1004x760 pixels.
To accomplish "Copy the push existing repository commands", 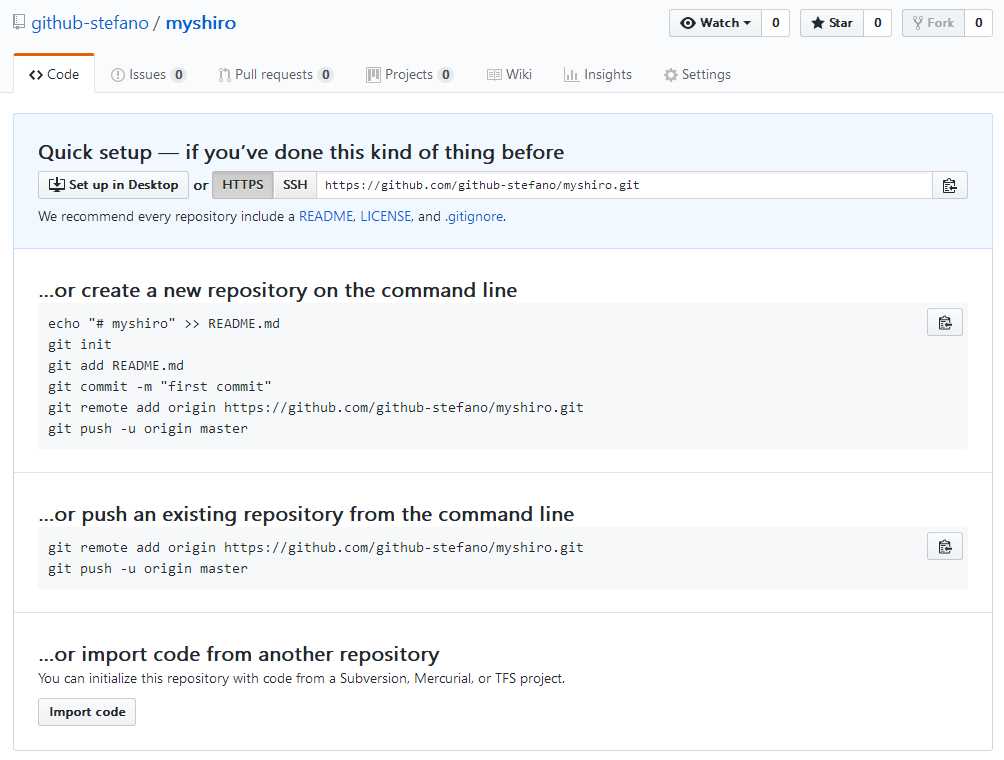I will (x=944, y=547).
